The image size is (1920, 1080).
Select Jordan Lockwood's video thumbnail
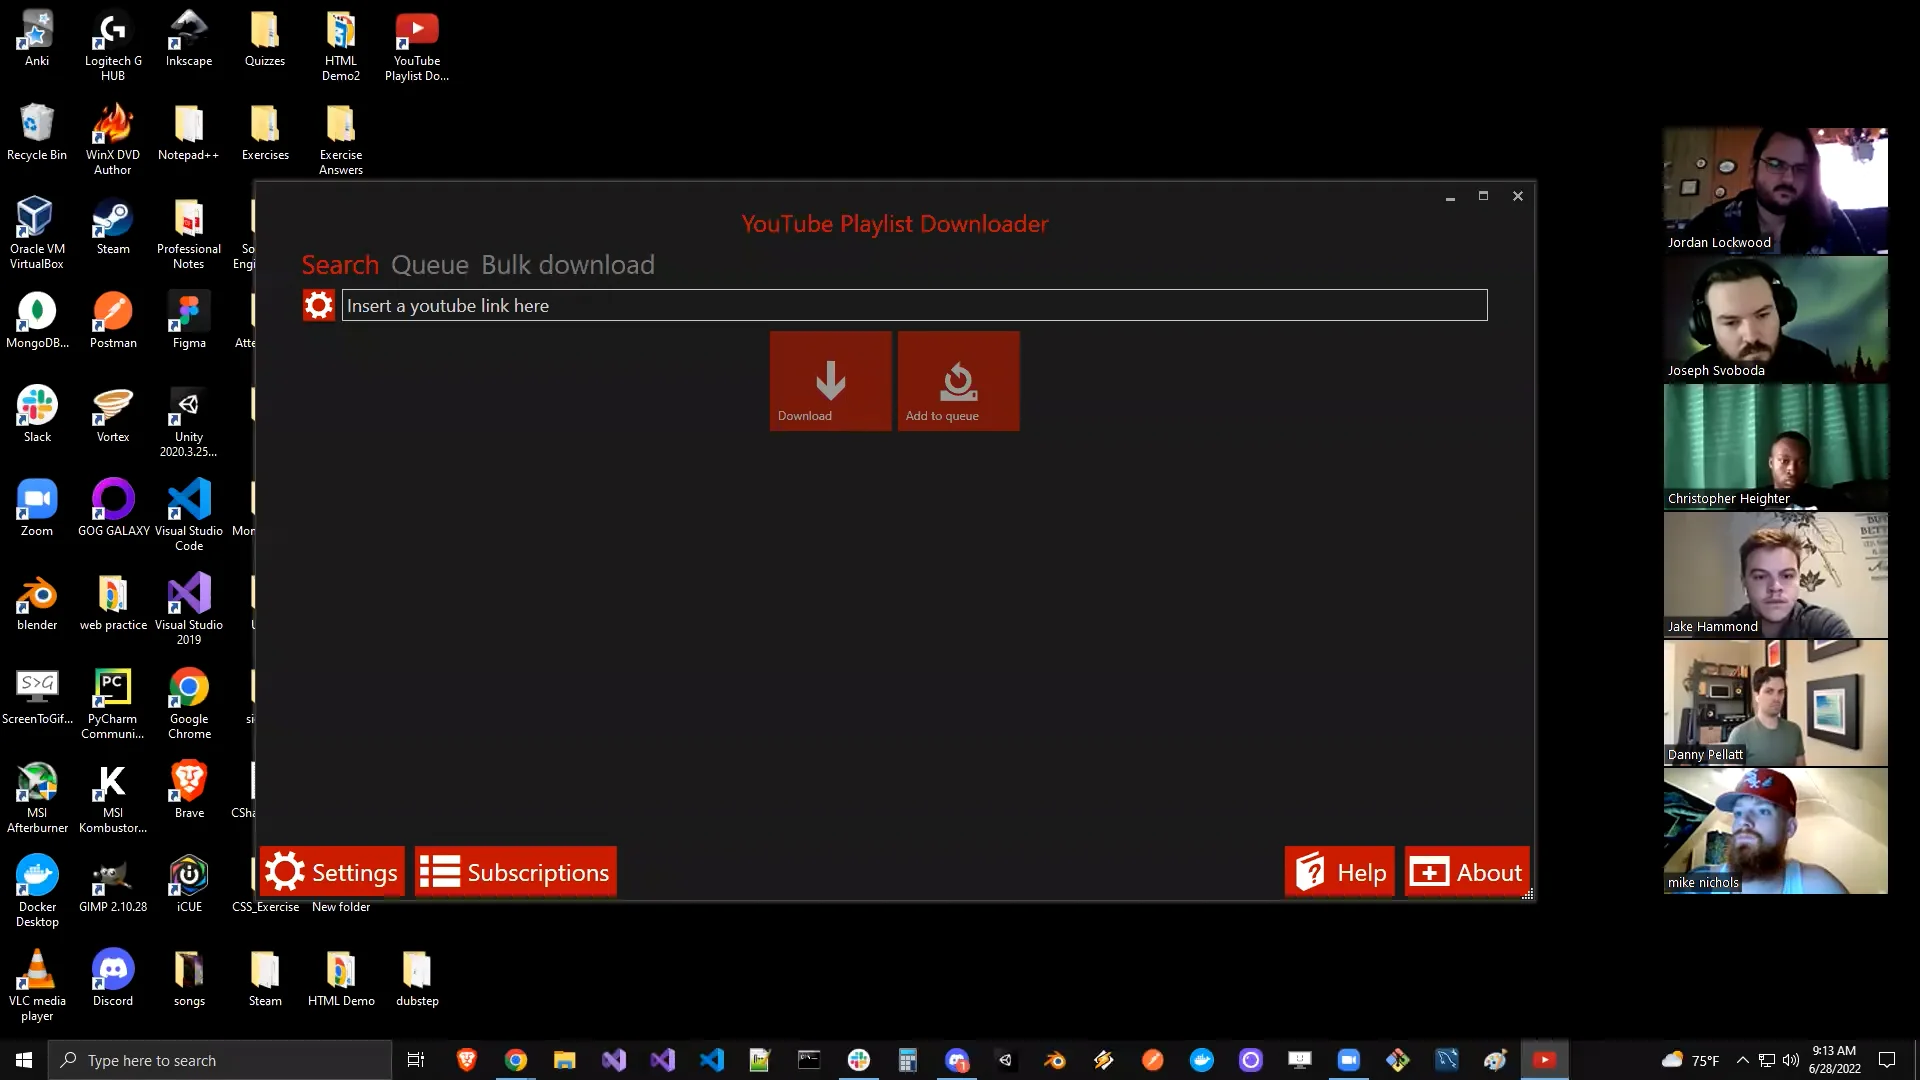point(1775,190)
